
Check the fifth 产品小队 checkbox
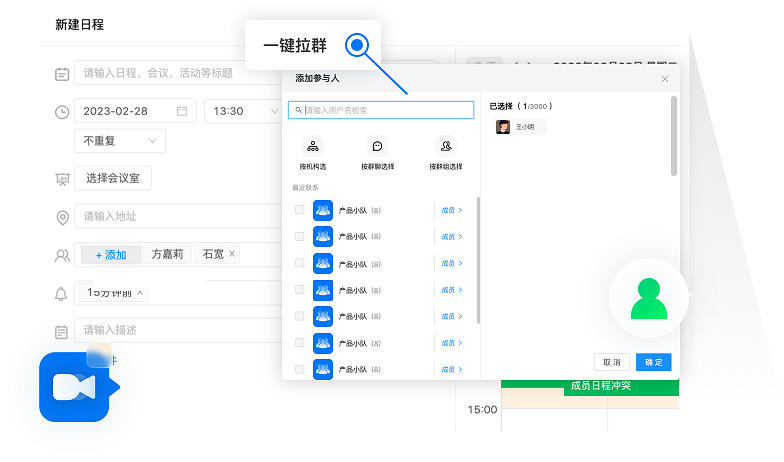pyautogui.click(x=300, y=316)
